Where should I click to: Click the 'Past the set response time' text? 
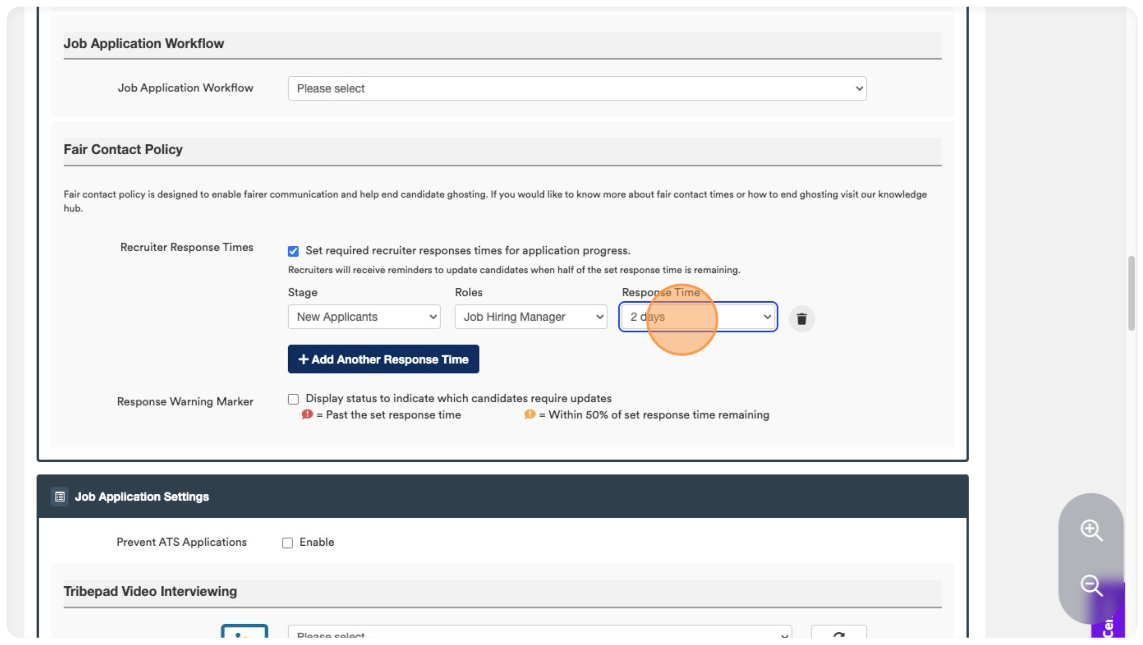(x=394, y=415)
